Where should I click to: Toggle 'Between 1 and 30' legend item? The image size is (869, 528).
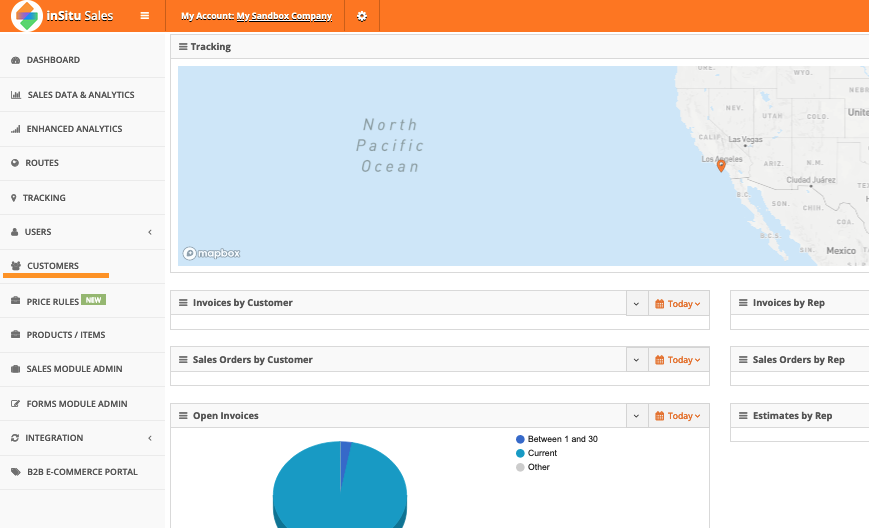click(x=556, y=439)
